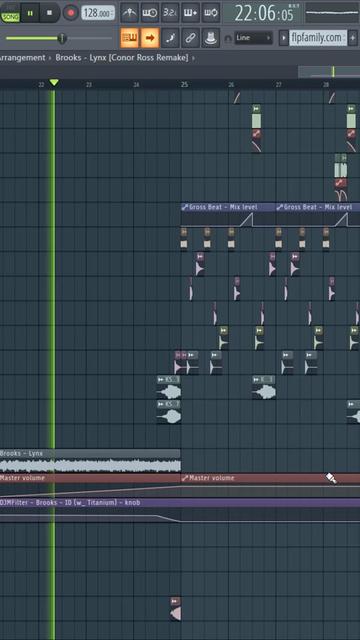This screenshot has width=360, height=640.
Task: Toggle the Song mode switch
Action: pos(10,13)
